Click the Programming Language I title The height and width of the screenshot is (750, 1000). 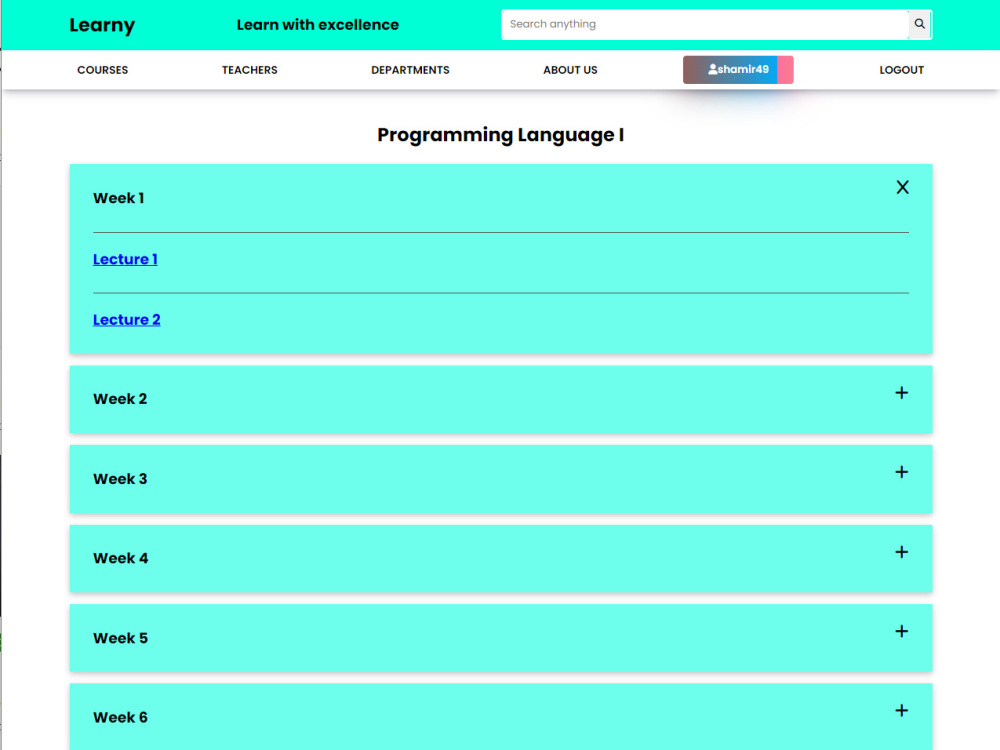pos(501,135)
